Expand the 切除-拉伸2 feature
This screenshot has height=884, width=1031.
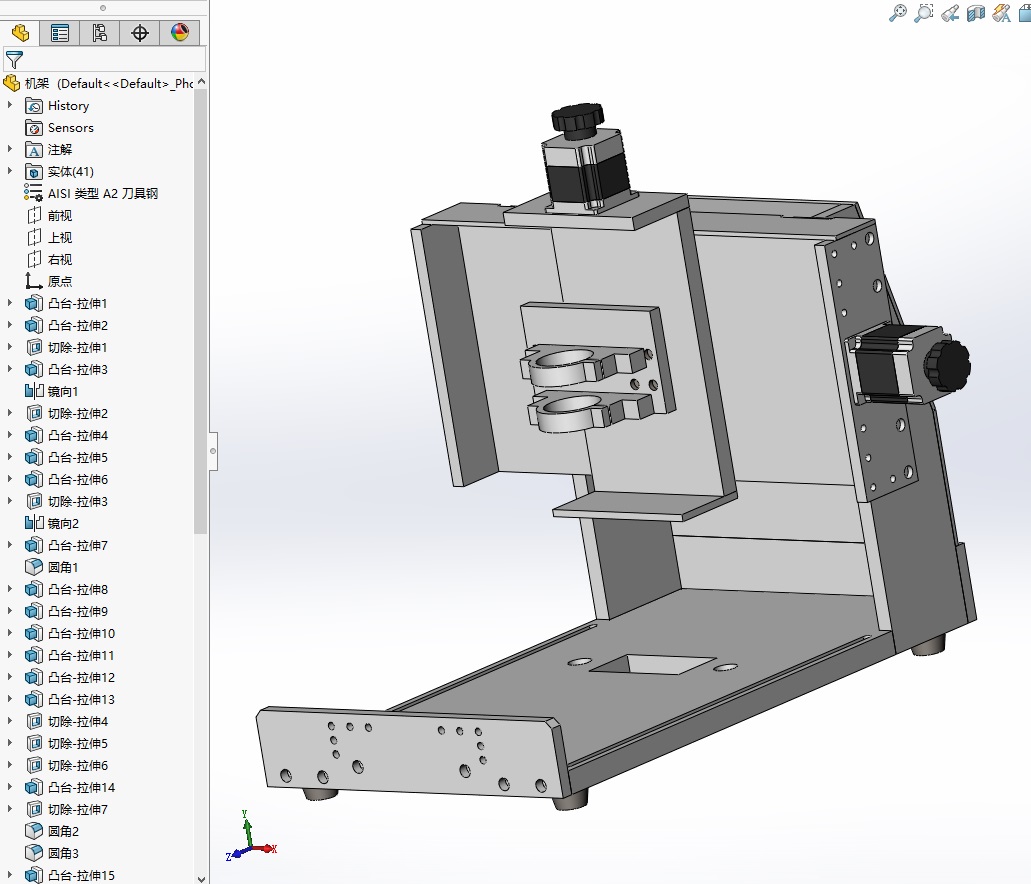tap(10, 413)
